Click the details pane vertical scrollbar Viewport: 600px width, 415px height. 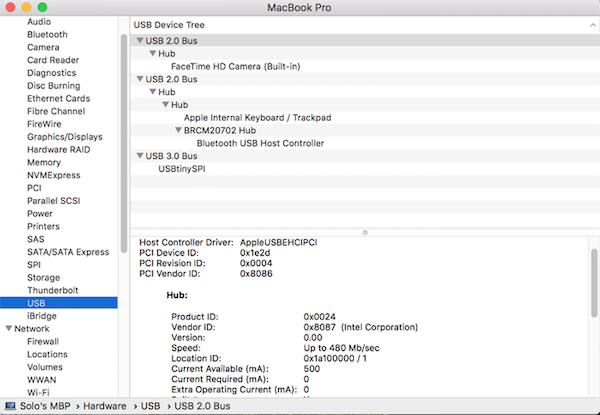[594, 283]
